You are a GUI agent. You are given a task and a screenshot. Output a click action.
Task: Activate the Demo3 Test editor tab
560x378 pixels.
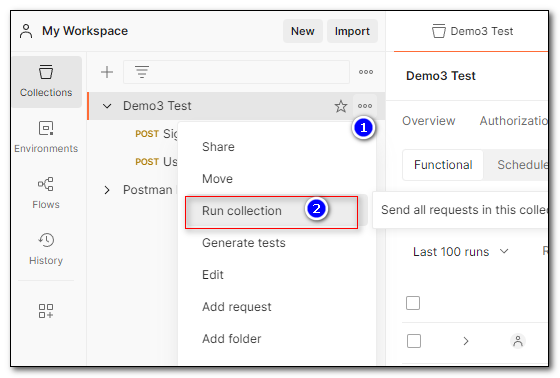pyautogui.click(x=472, y=31)
